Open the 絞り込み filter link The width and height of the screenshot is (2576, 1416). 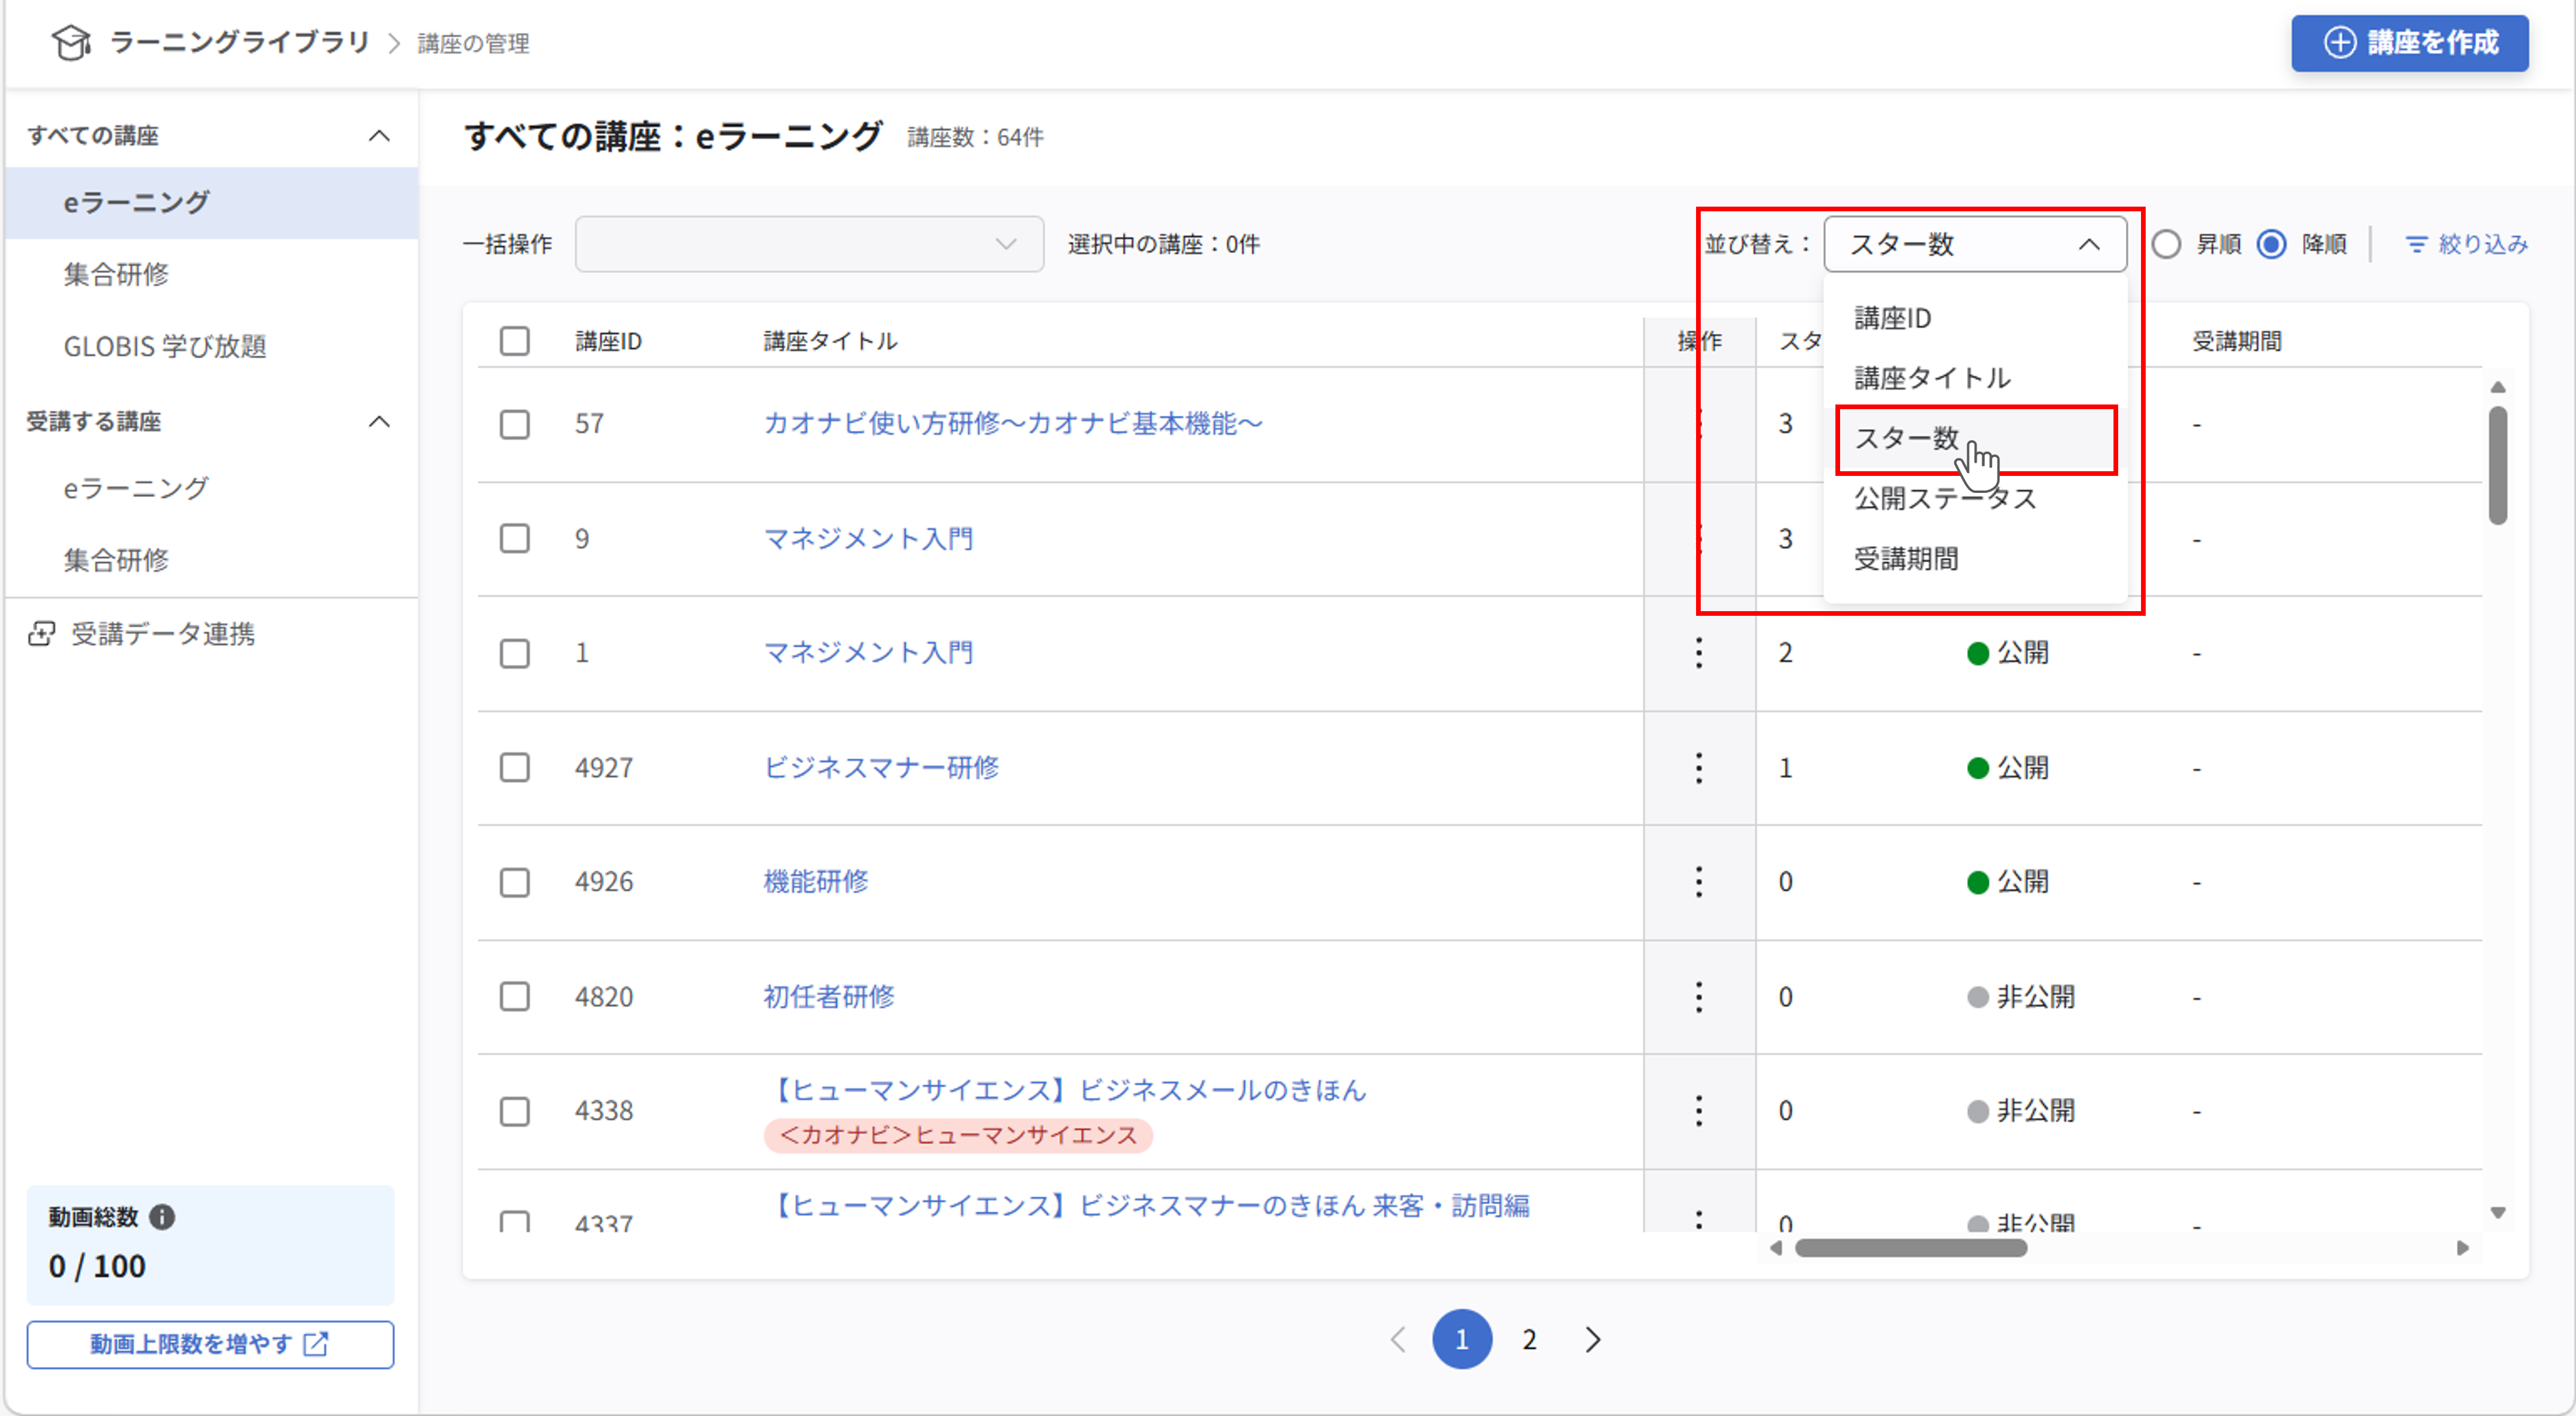(2466, 244)
